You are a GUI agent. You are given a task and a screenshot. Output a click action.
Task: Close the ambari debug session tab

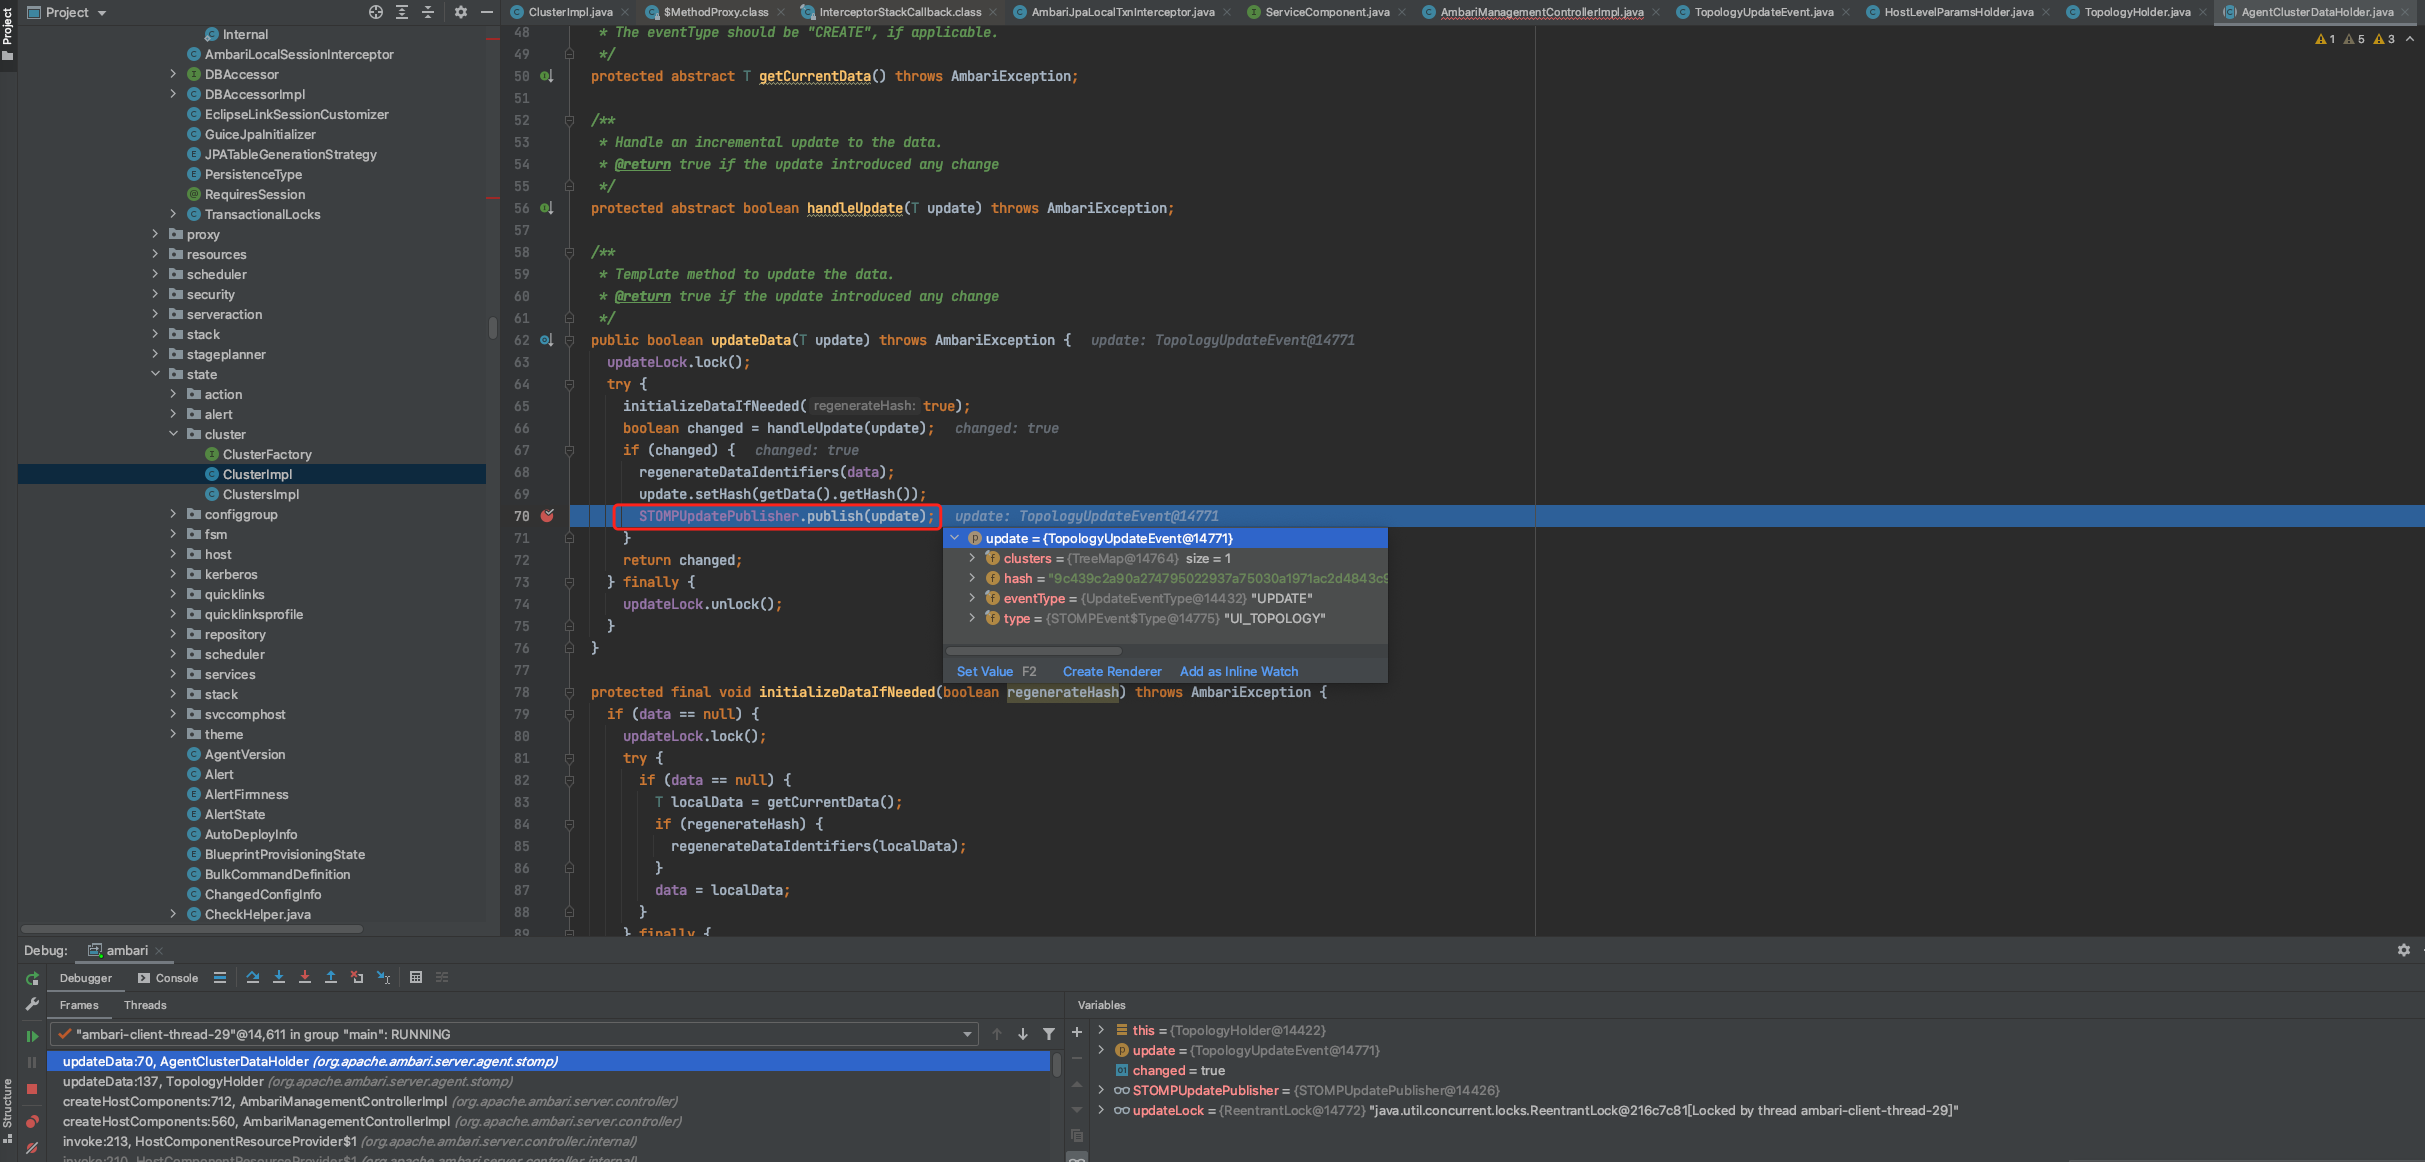[x=159, y=951]
